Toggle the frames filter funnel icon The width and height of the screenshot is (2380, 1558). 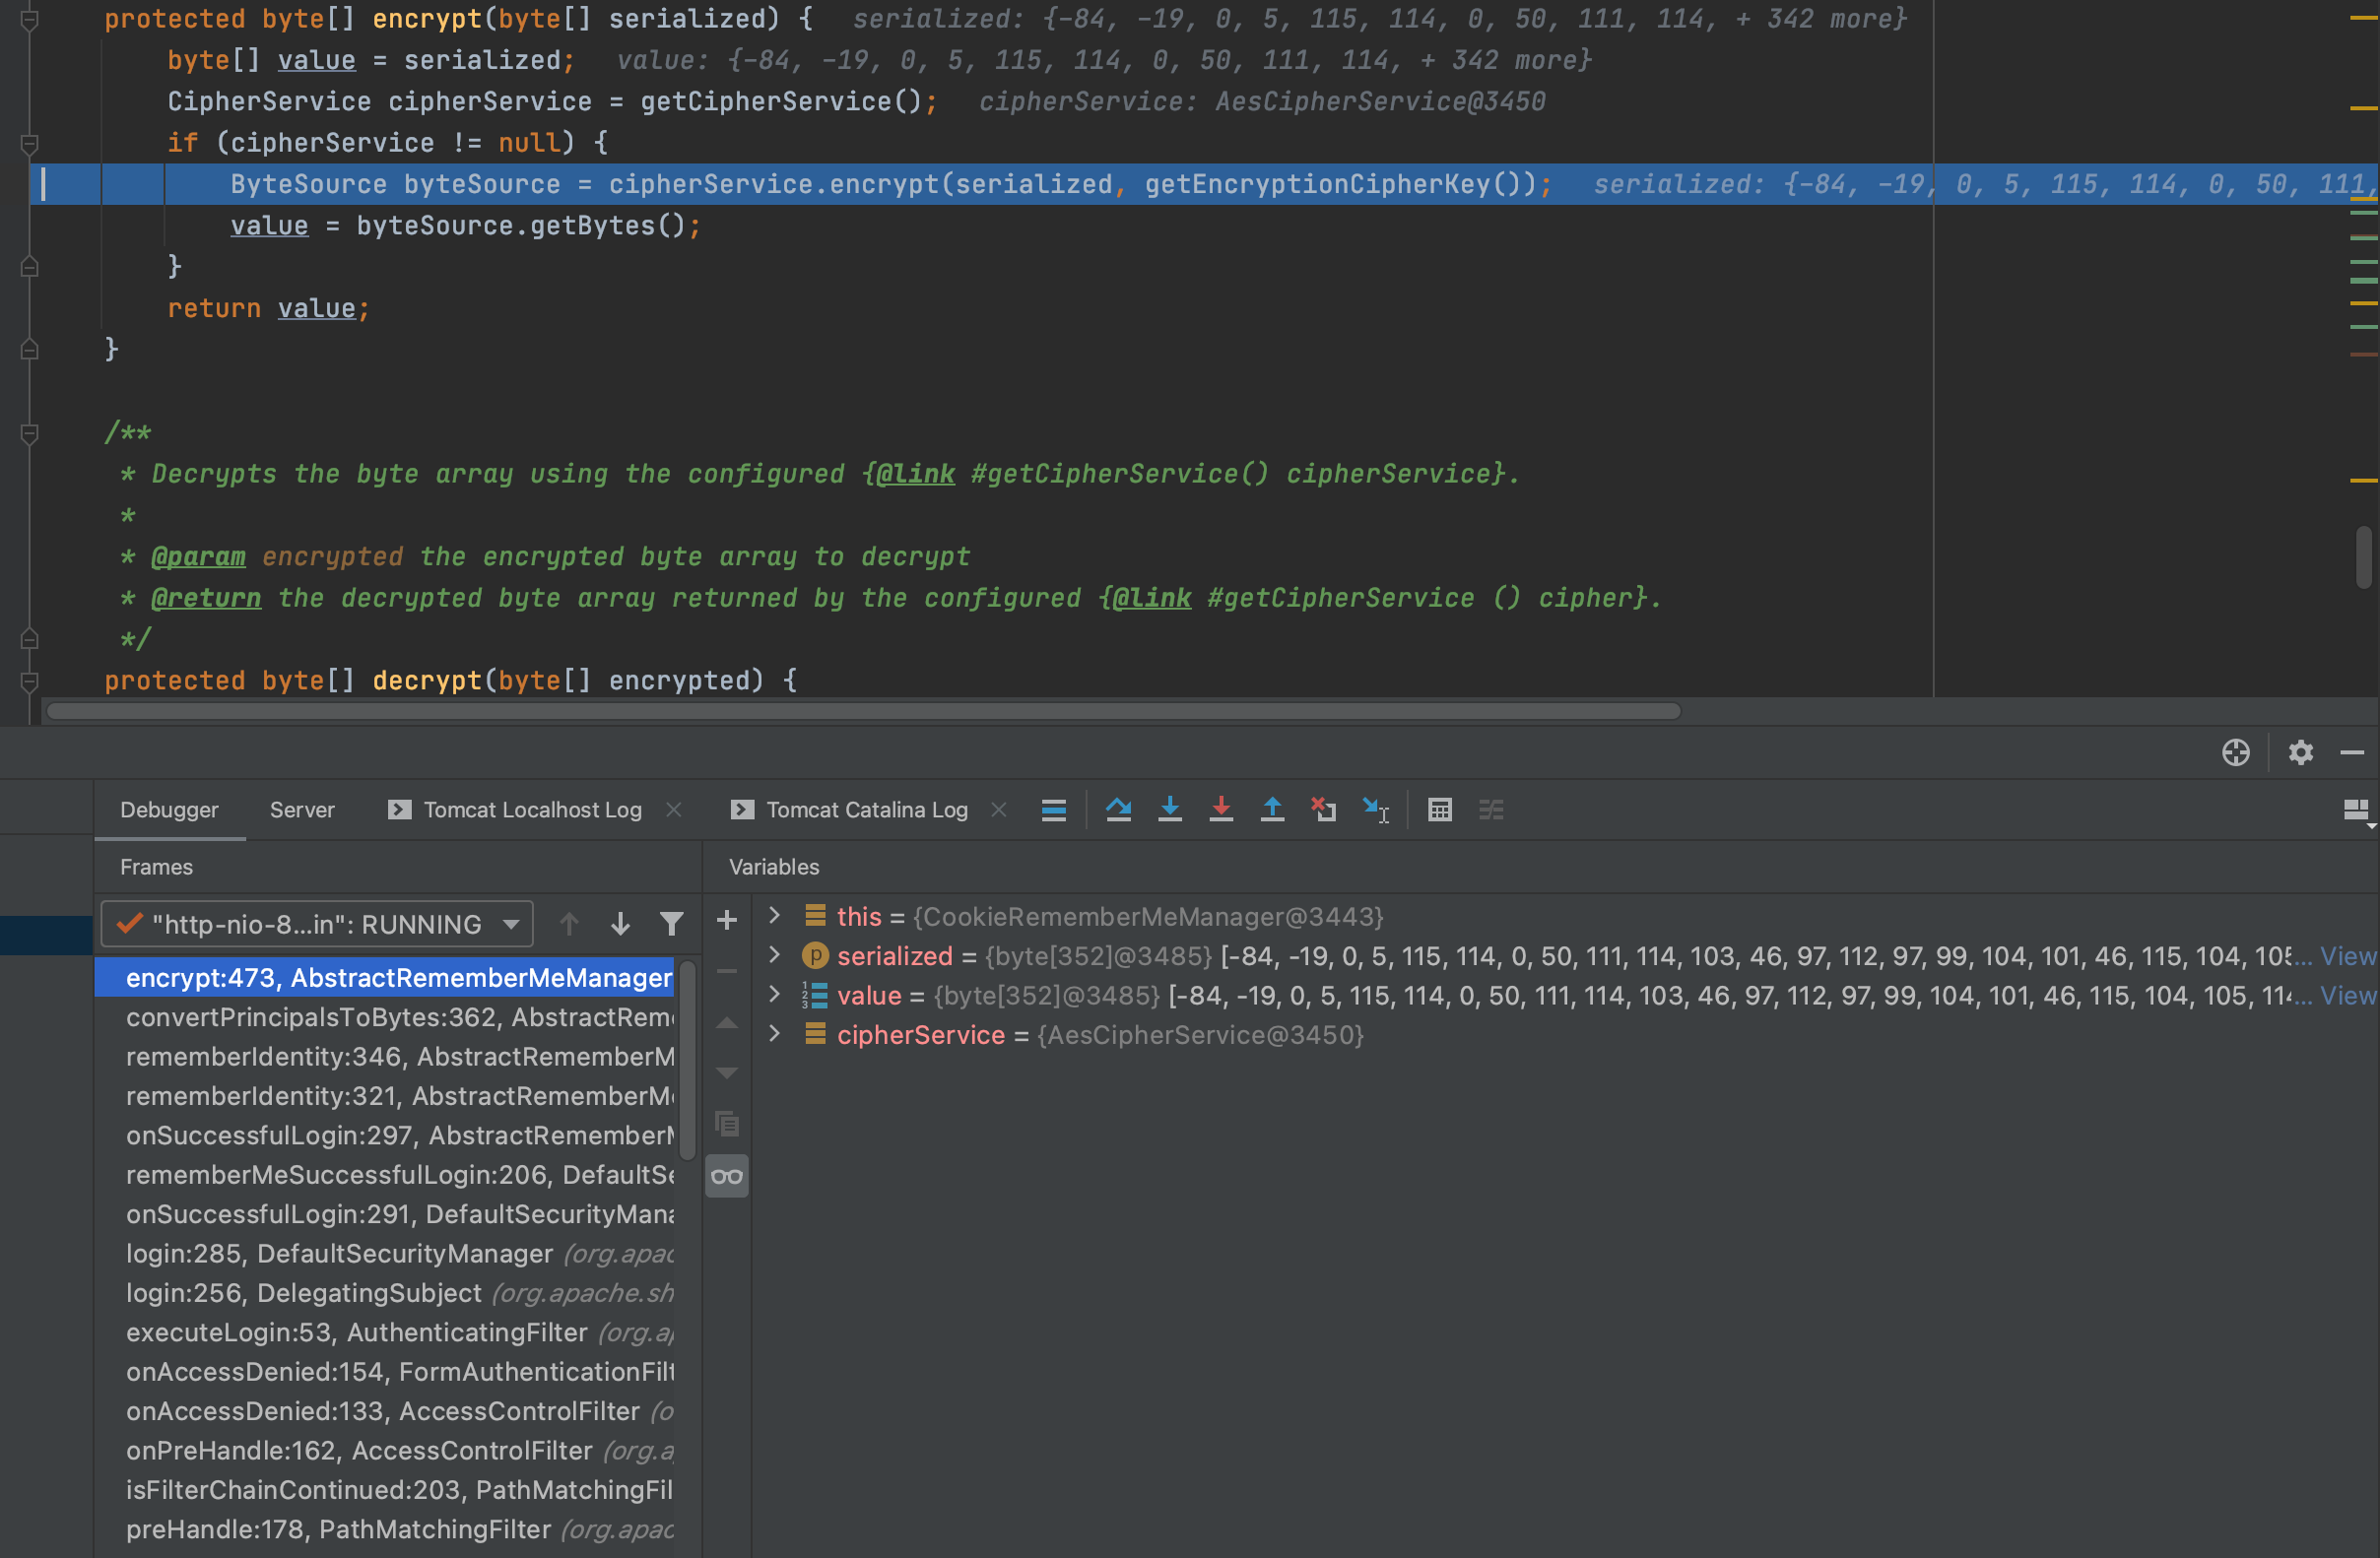point(671,924)
